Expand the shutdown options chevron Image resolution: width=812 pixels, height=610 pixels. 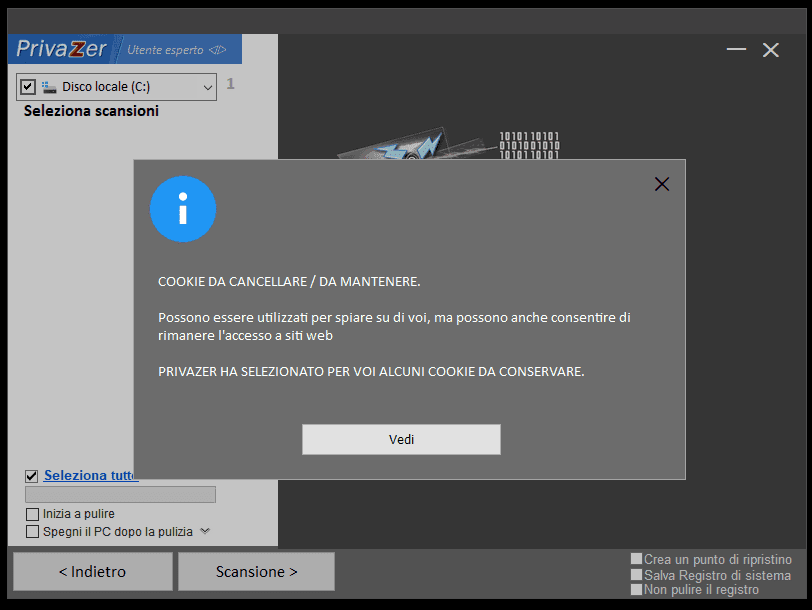[205, 531]
